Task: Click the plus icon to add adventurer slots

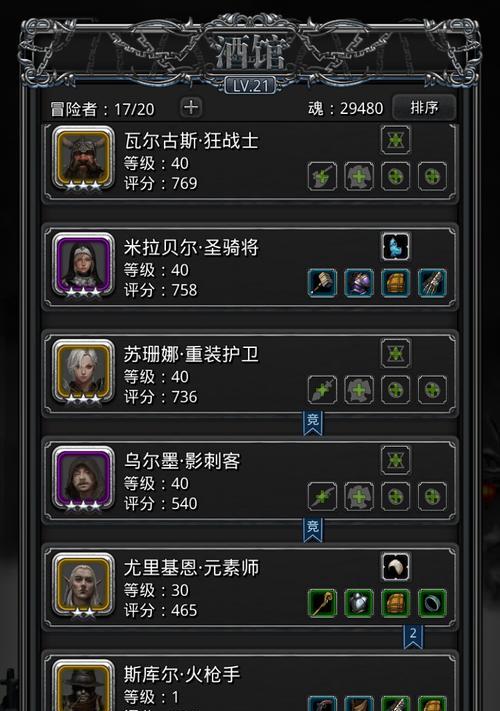Action: (191, 107)
